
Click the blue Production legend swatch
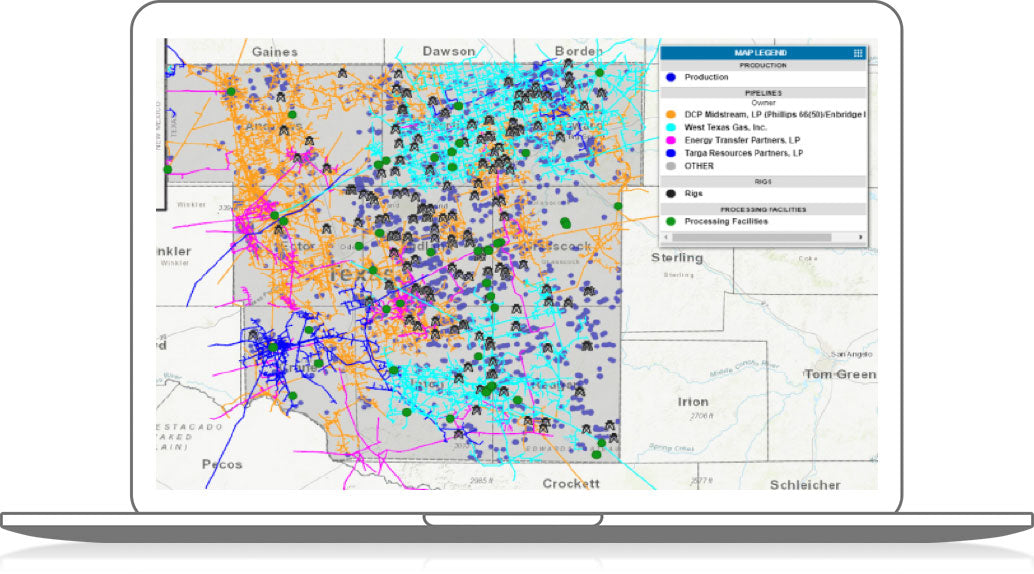click(671, 77)
